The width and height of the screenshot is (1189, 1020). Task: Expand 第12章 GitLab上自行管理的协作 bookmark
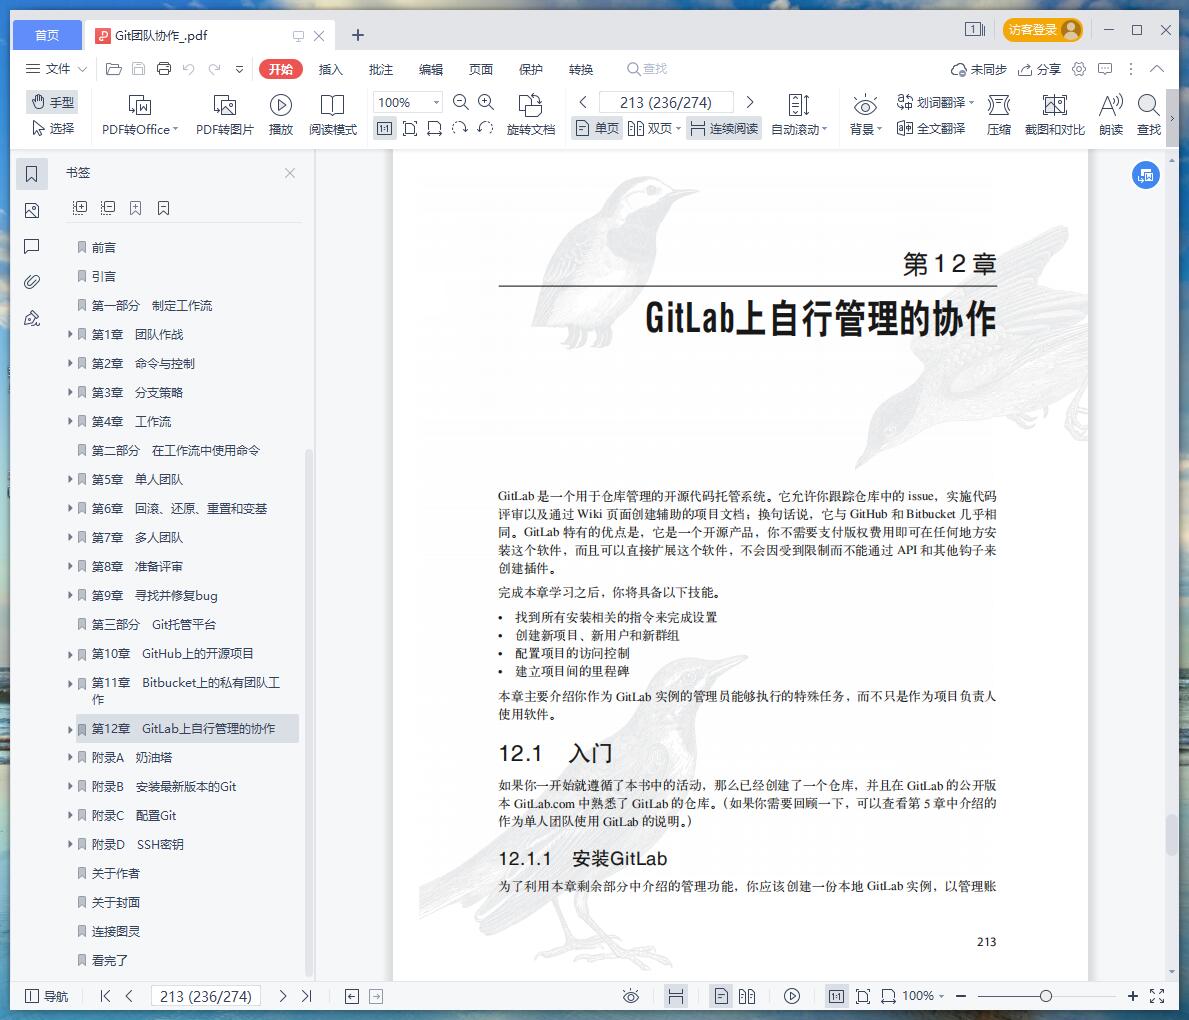point(70,729)
